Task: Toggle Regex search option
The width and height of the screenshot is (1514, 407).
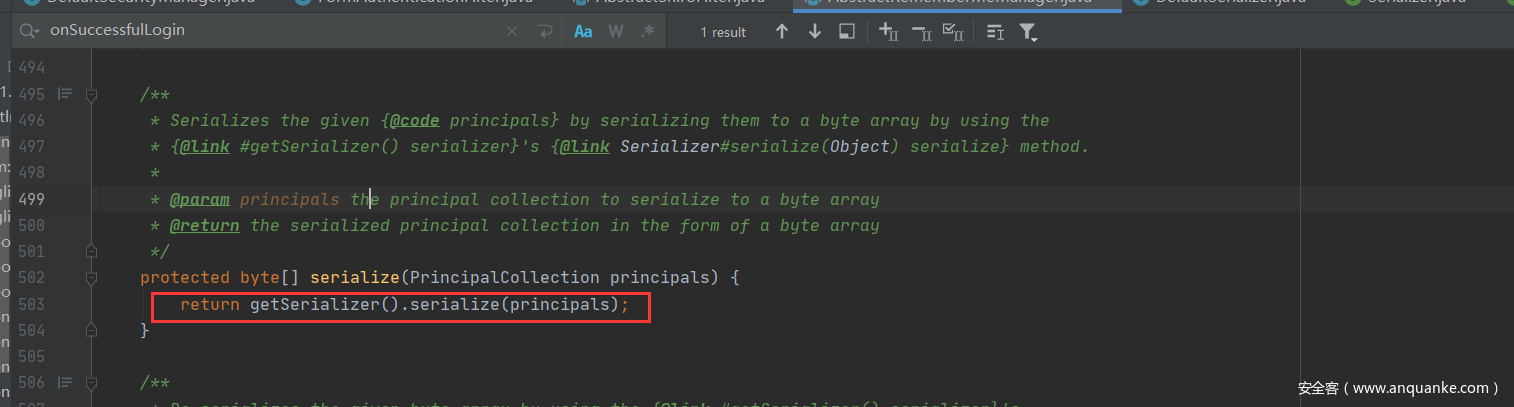Action: point(647,32)
